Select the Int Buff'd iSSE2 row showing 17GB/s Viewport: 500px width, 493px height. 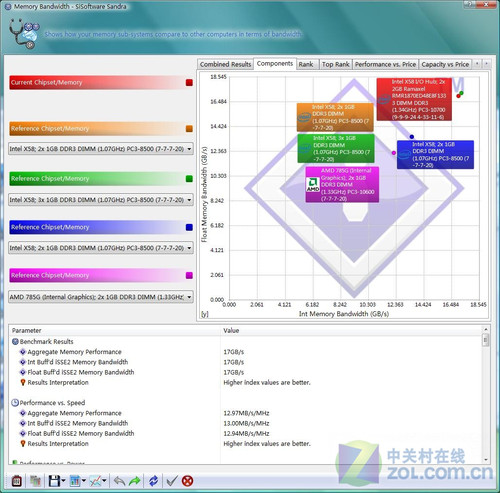tap(245, 362)
